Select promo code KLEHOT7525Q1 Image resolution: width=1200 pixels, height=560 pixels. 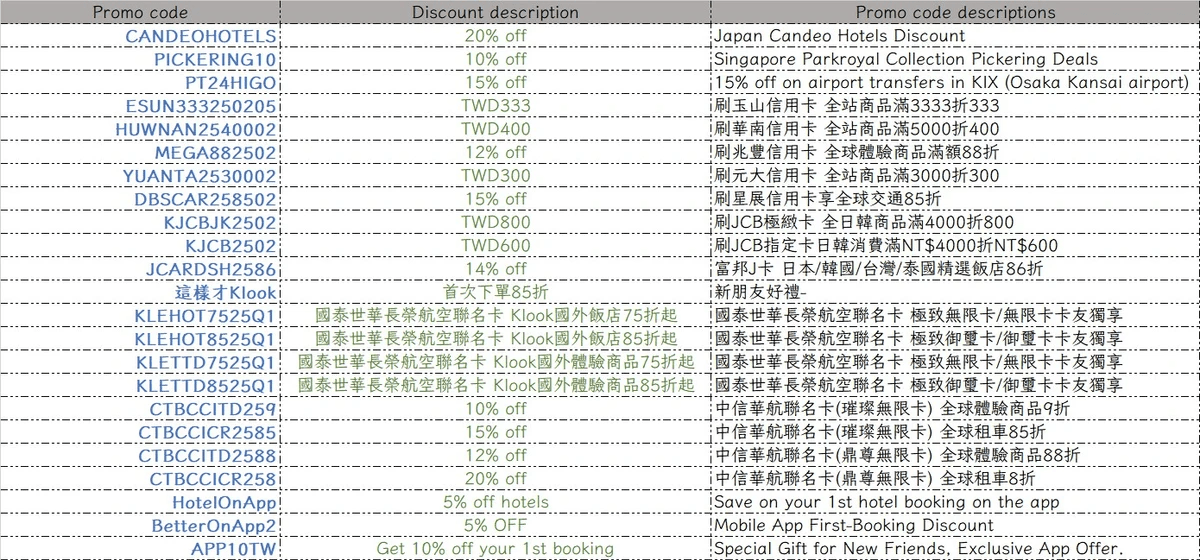point(205,316)
